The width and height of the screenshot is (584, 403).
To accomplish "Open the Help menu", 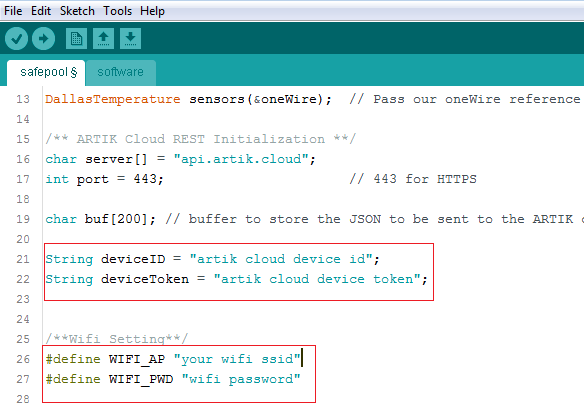I will pos(152,11).
